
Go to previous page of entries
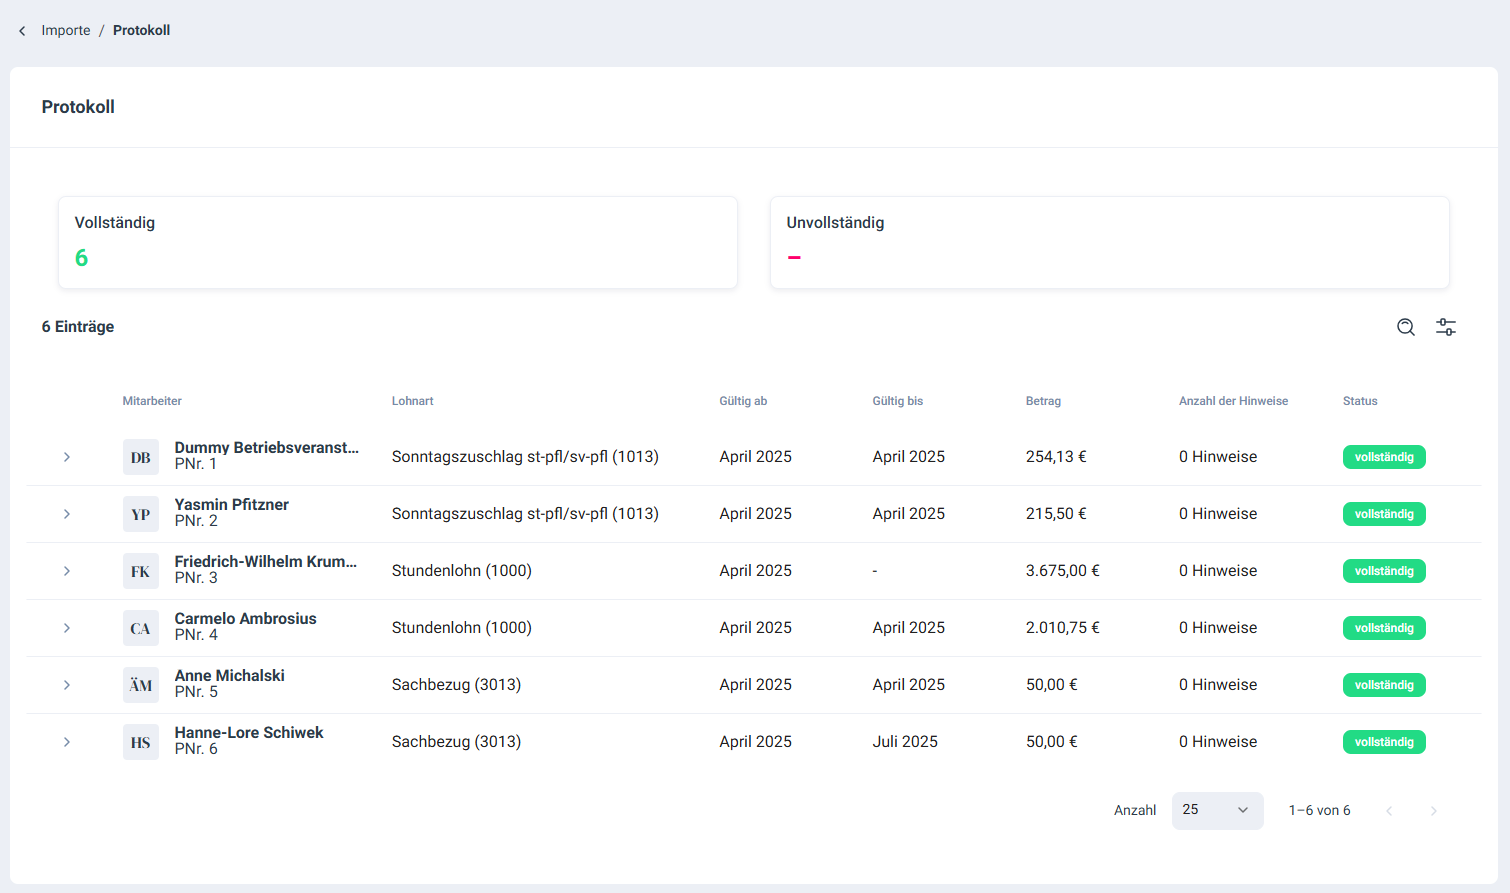coord(1389,811)
